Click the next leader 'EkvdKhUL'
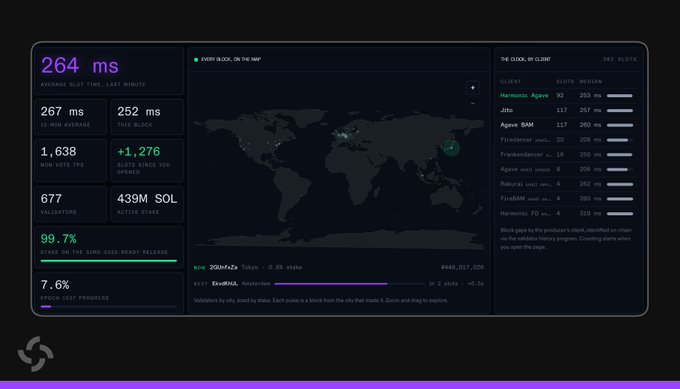Viewport: 680px width, 389px height. 225,284
